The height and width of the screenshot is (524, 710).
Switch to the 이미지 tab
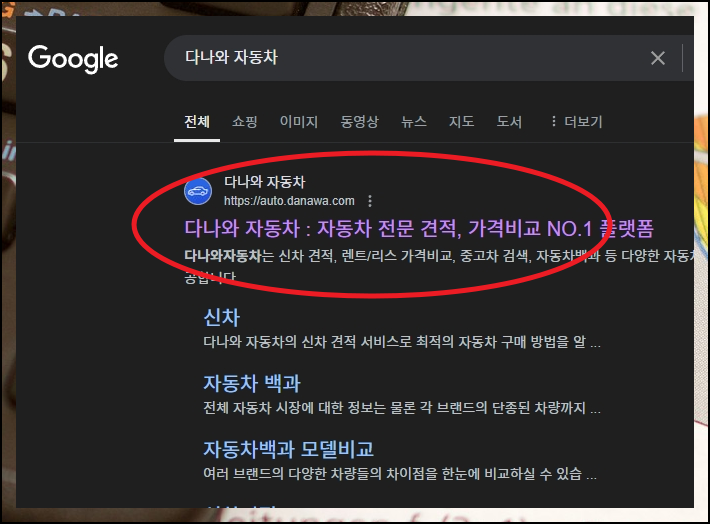coord(299,121)
